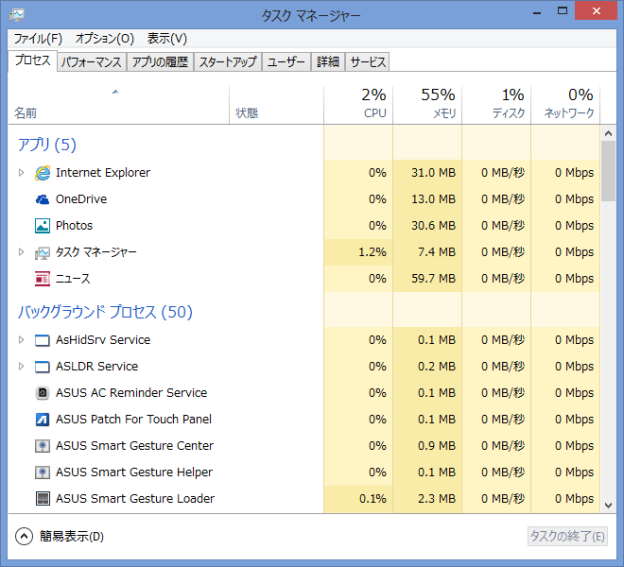Sort by the ディスク column header
This screenshot has width=624, height=567.
click(x=496, y=105)
